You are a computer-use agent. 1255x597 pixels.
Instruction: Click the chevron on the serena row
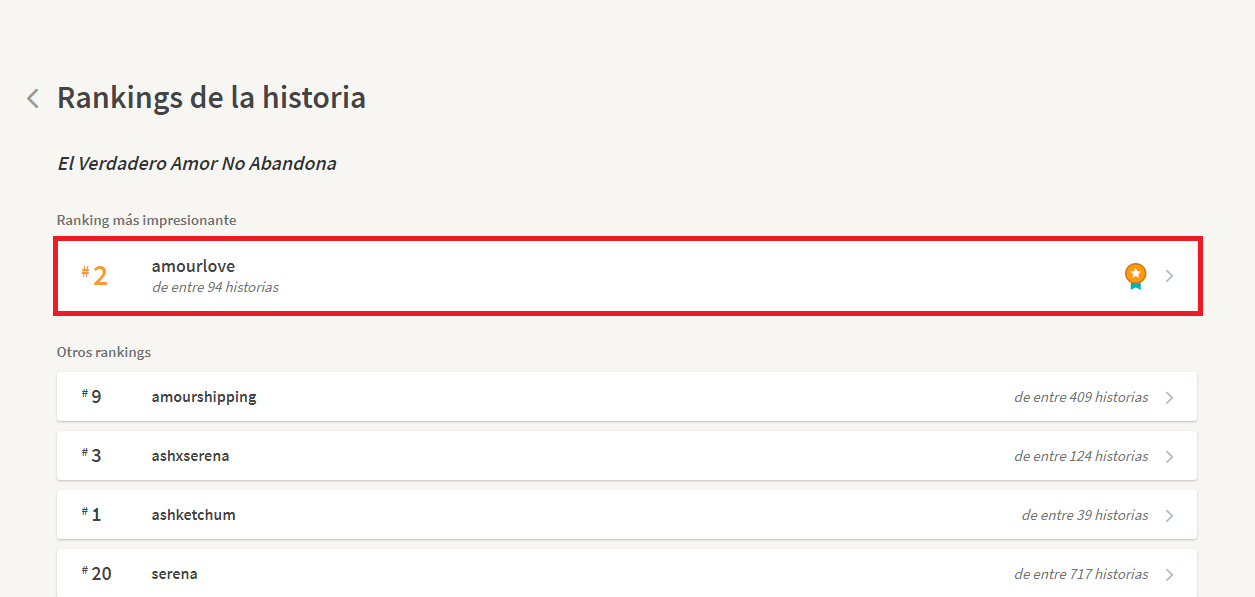coord(1170,575)
